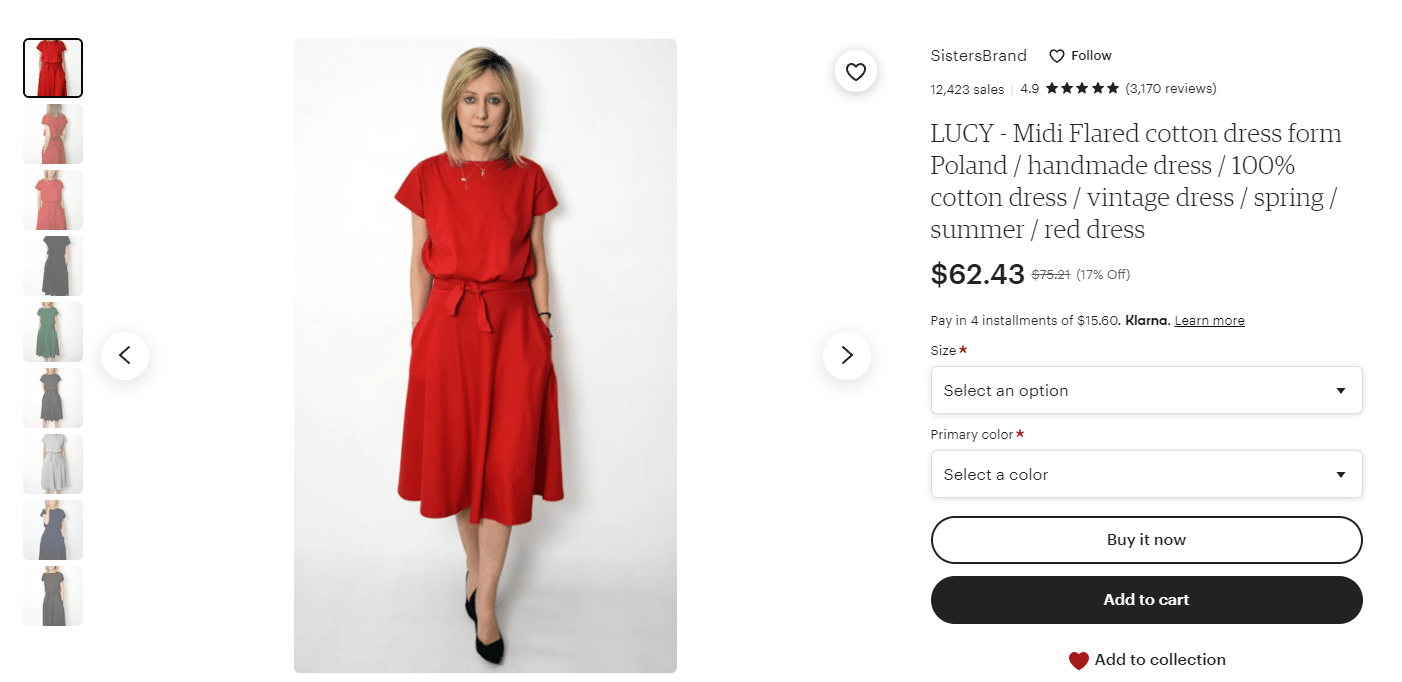Click the heart icon beside Follow

pyautogui.click(x=1057, y=56)
